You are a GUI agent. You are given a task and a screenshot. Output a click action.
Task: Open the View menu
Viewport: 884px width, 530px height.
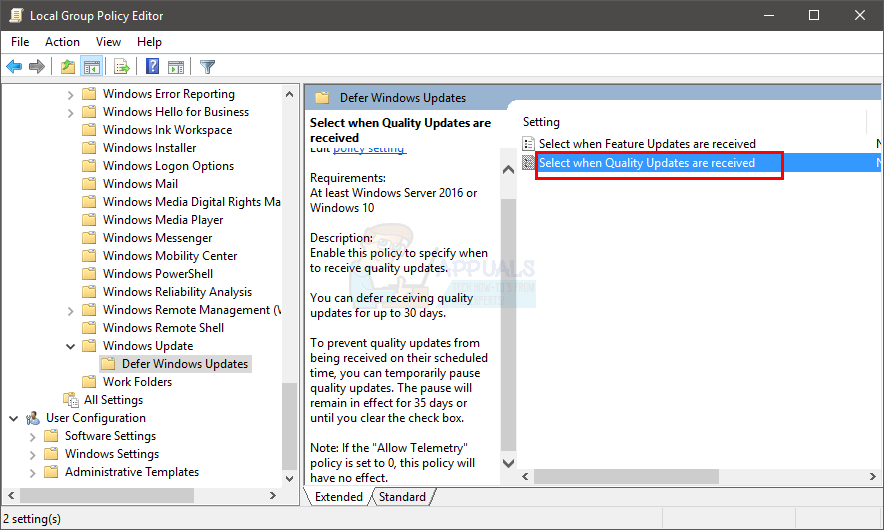(x=108, y=42)
